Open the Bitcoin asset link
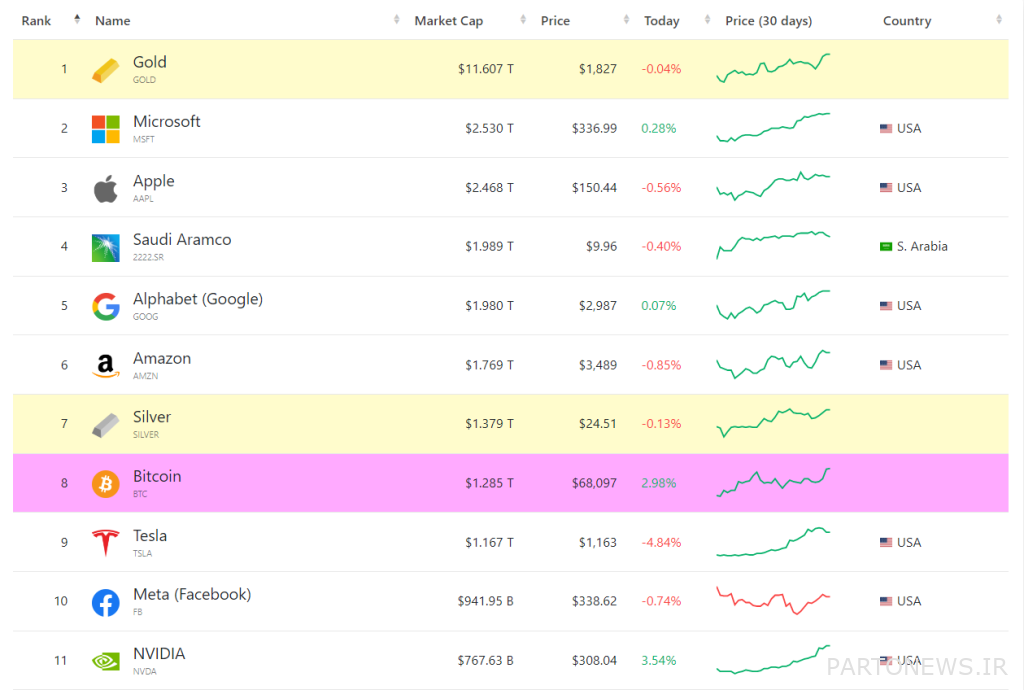 [x=157, y=476]
